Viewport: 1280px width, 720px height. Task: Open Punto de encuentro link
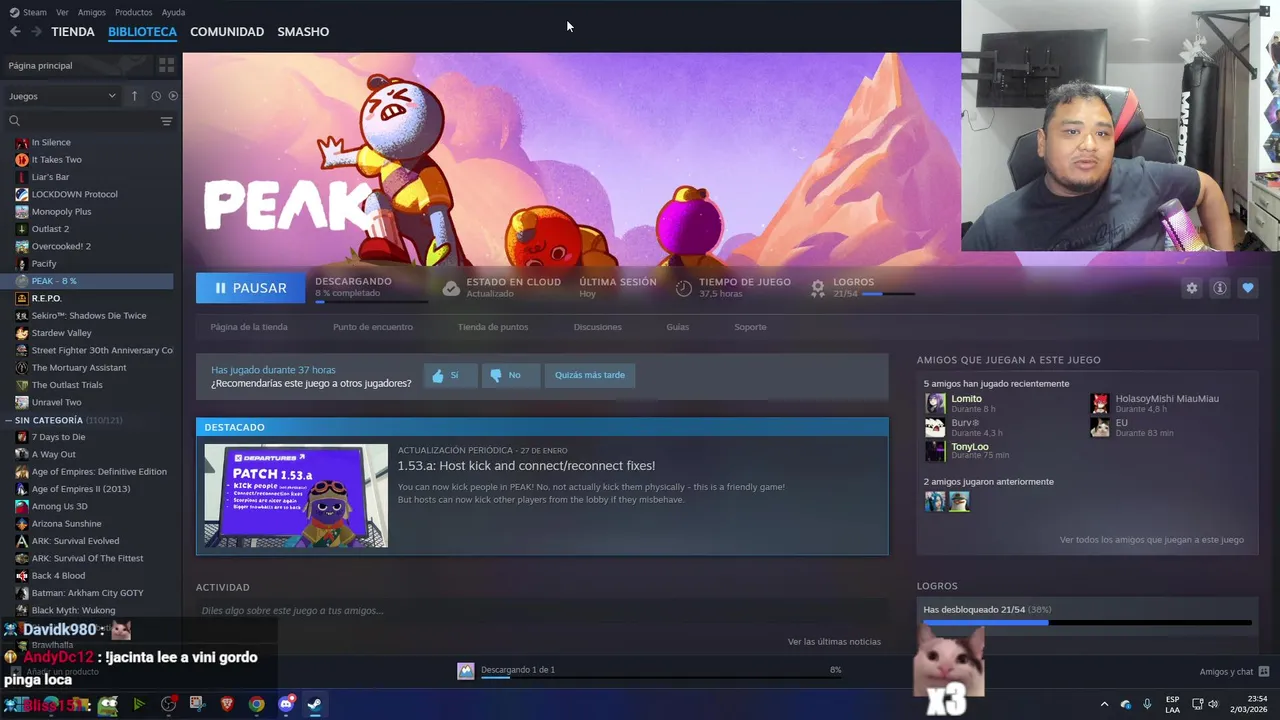pos(373,327)
